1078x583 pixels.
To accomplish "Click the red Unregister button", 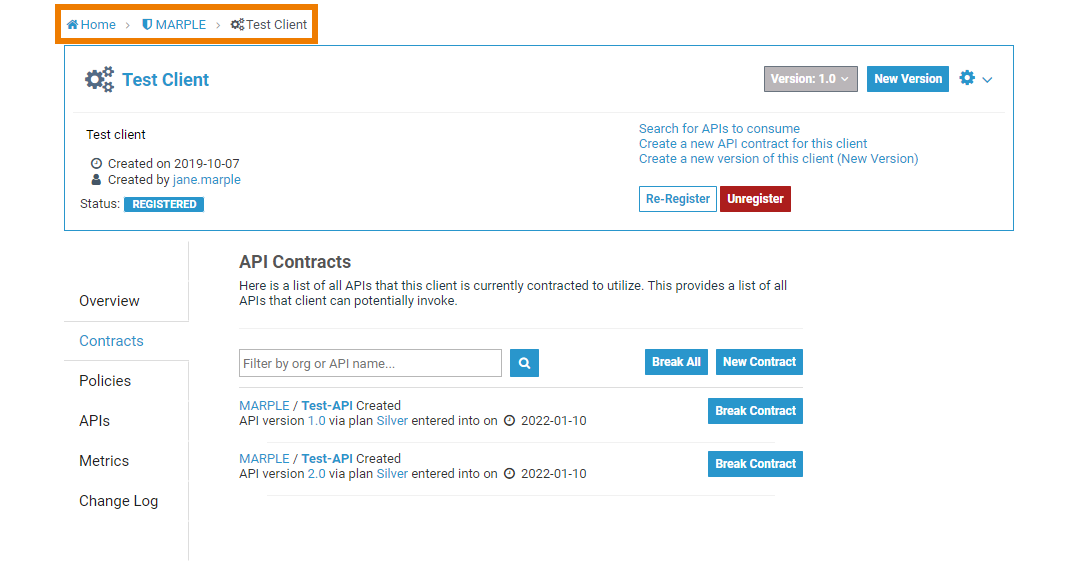I will tap(756, 199).
